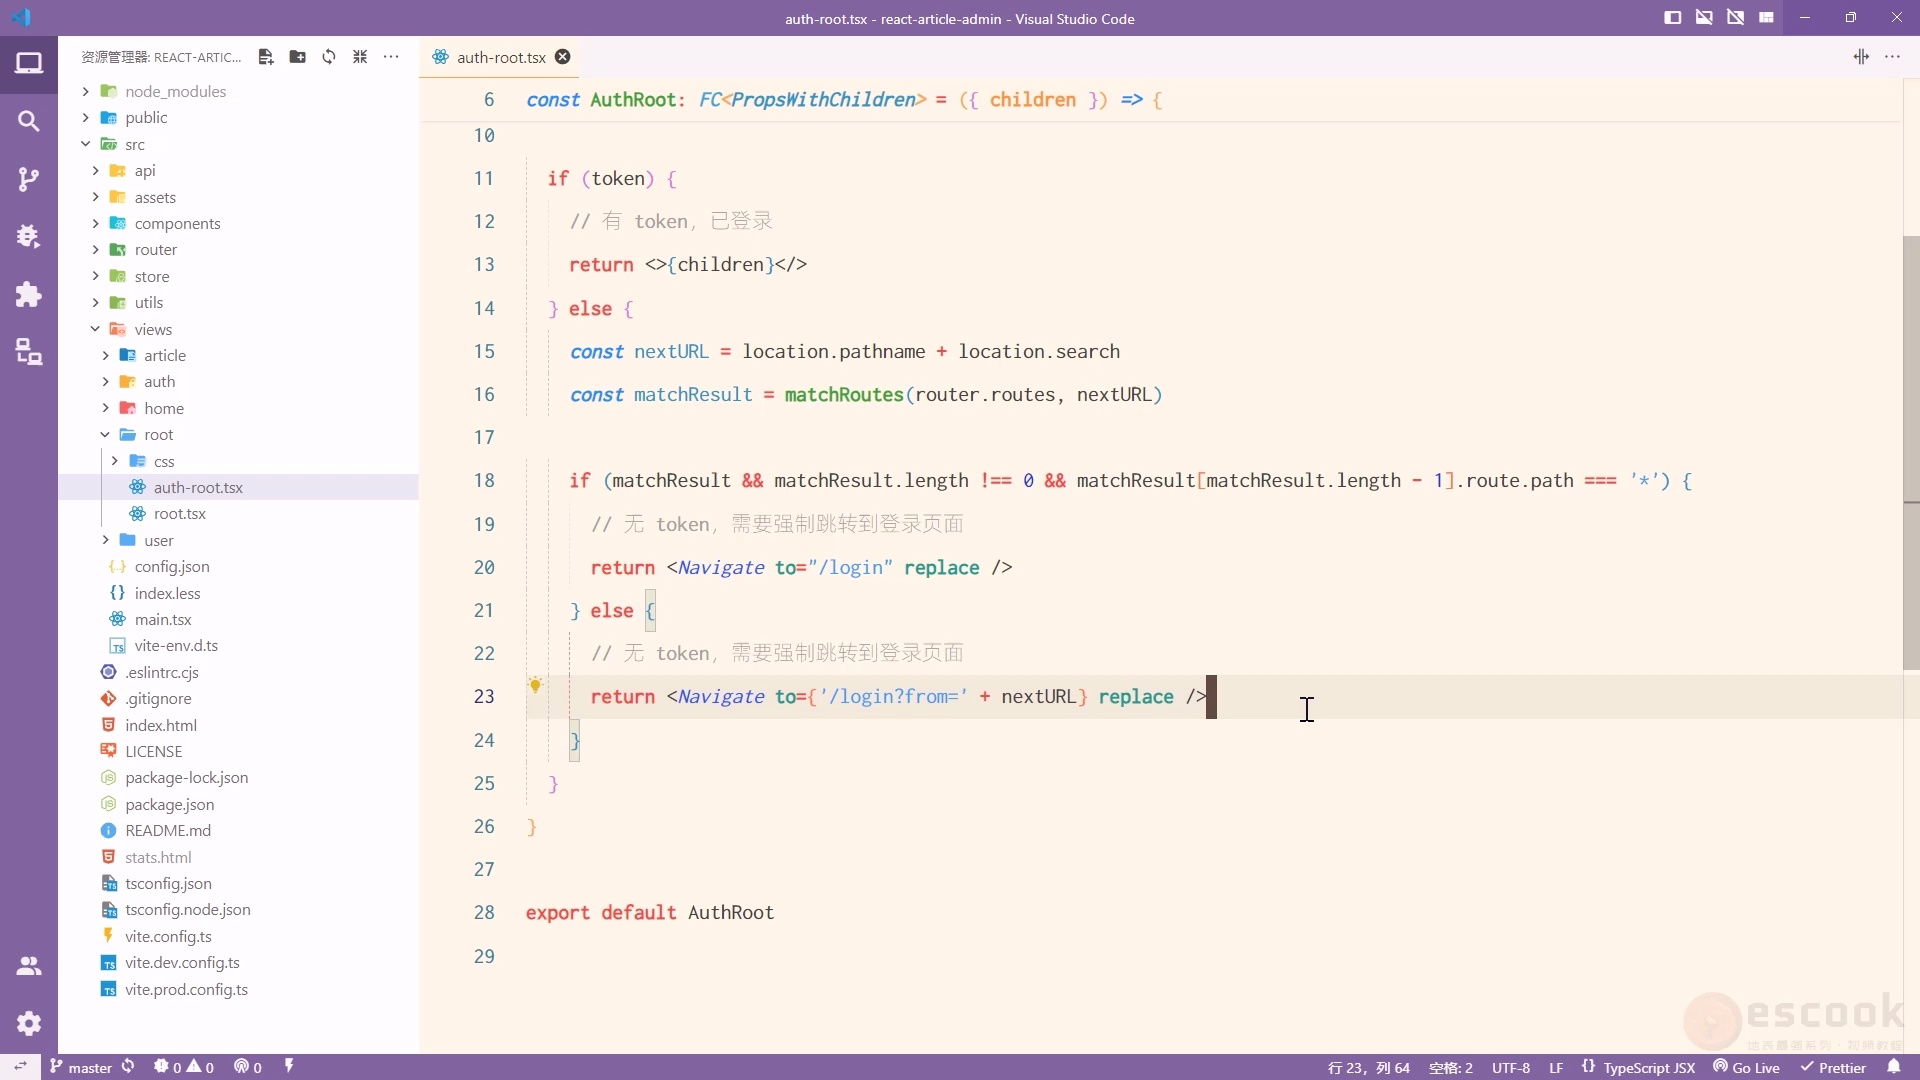Screen dimensions: 1920x1080
Task: Open the Manage gear icon
Action: [29, 1023]
